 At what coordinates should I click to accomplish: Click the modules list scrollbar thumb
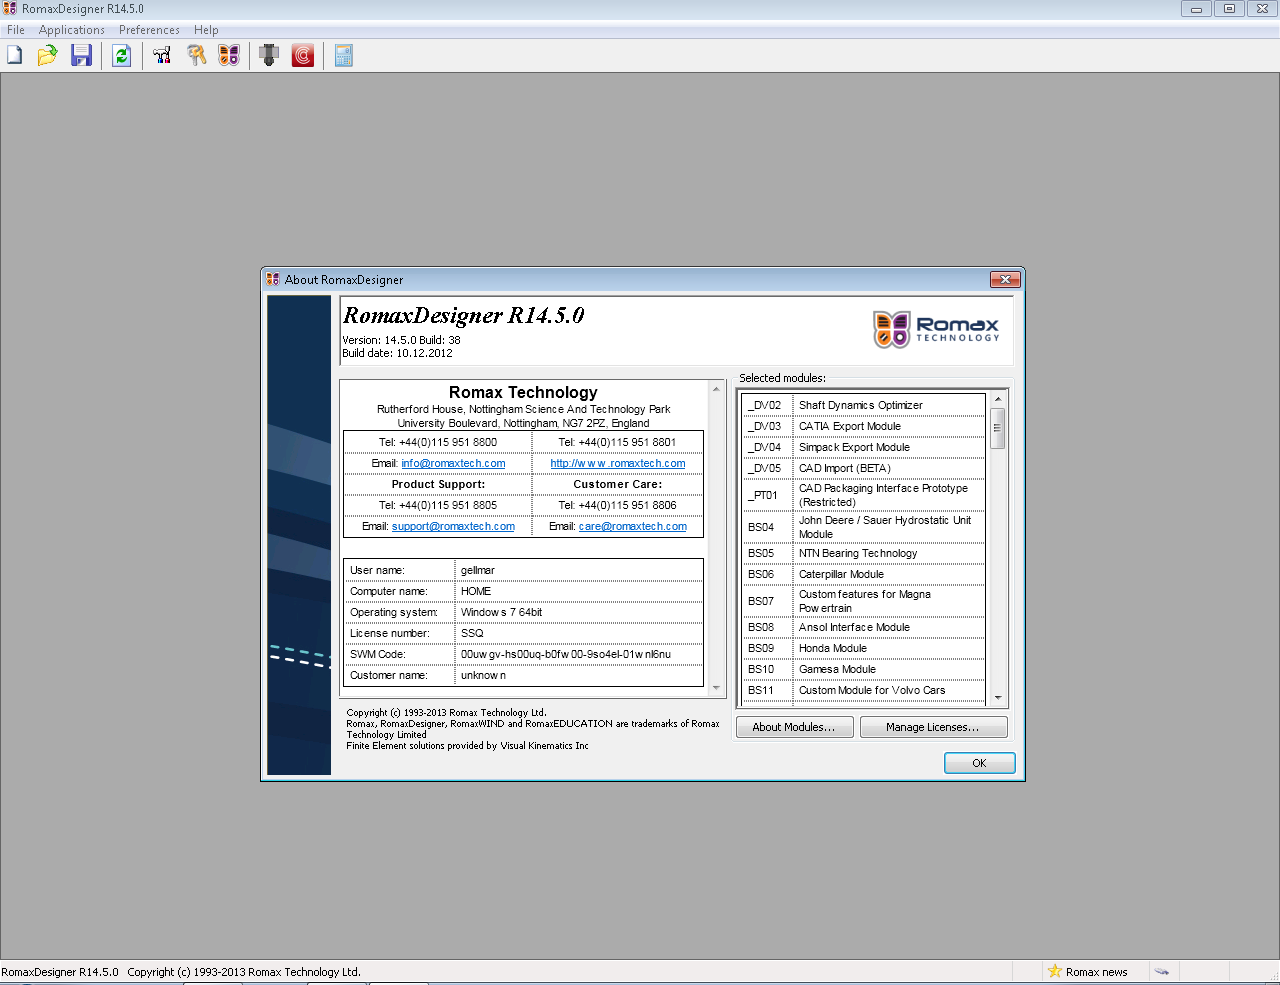[x=997, y=428]
